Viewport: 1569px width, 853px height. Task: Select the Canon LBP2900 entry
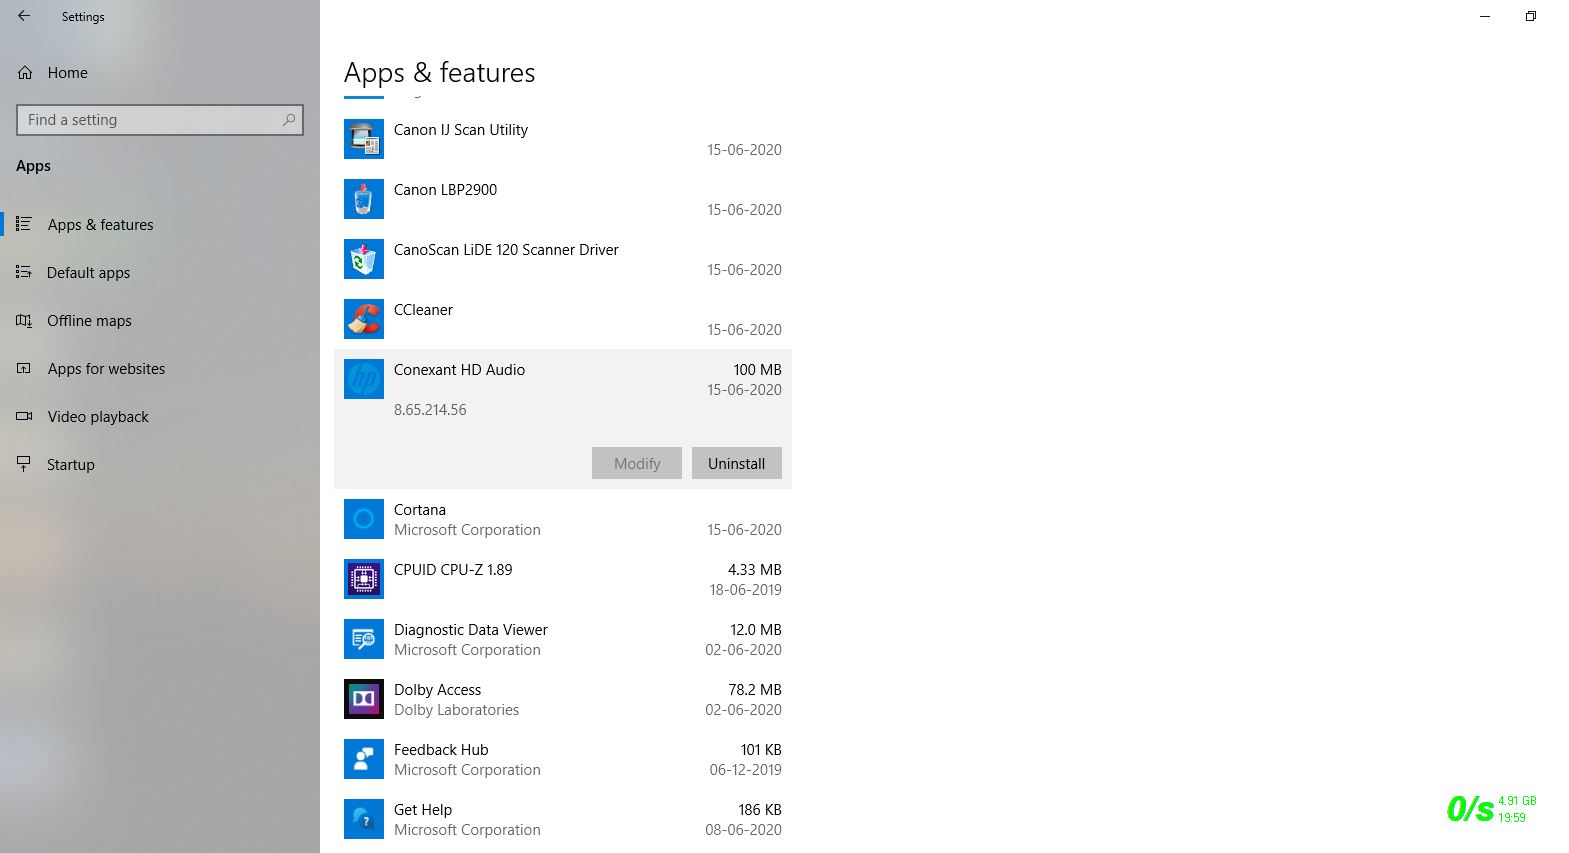[563, 199]
